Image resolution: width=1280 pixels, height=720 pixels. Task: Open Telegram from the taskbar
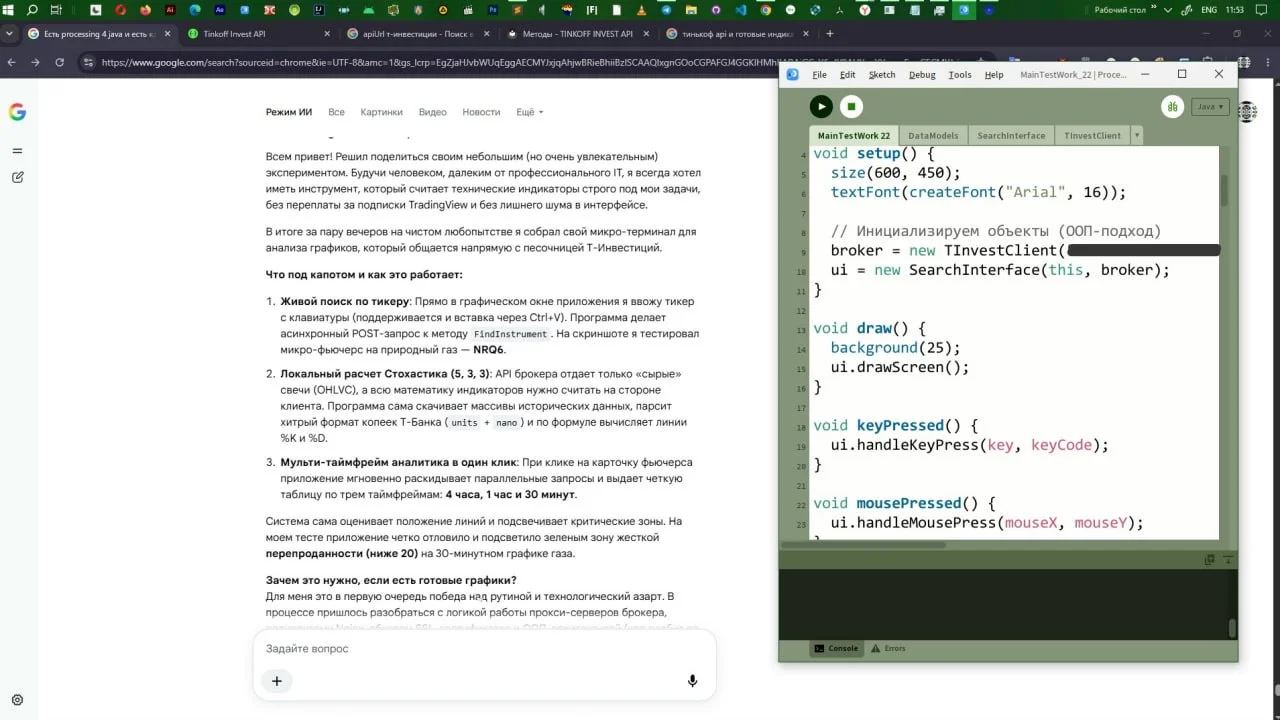click(x=667, y=10)
